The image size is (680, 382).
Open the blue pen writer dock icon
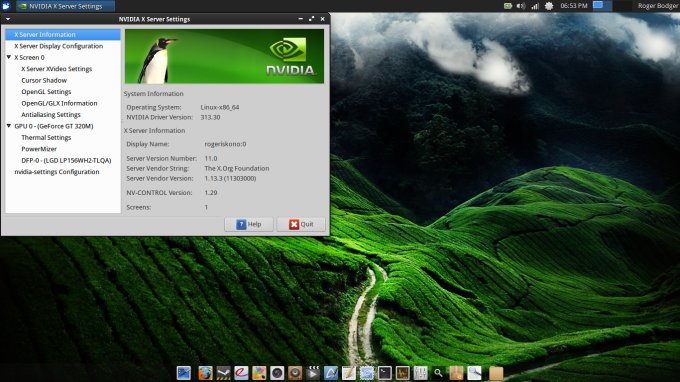(x=330, y=372)
